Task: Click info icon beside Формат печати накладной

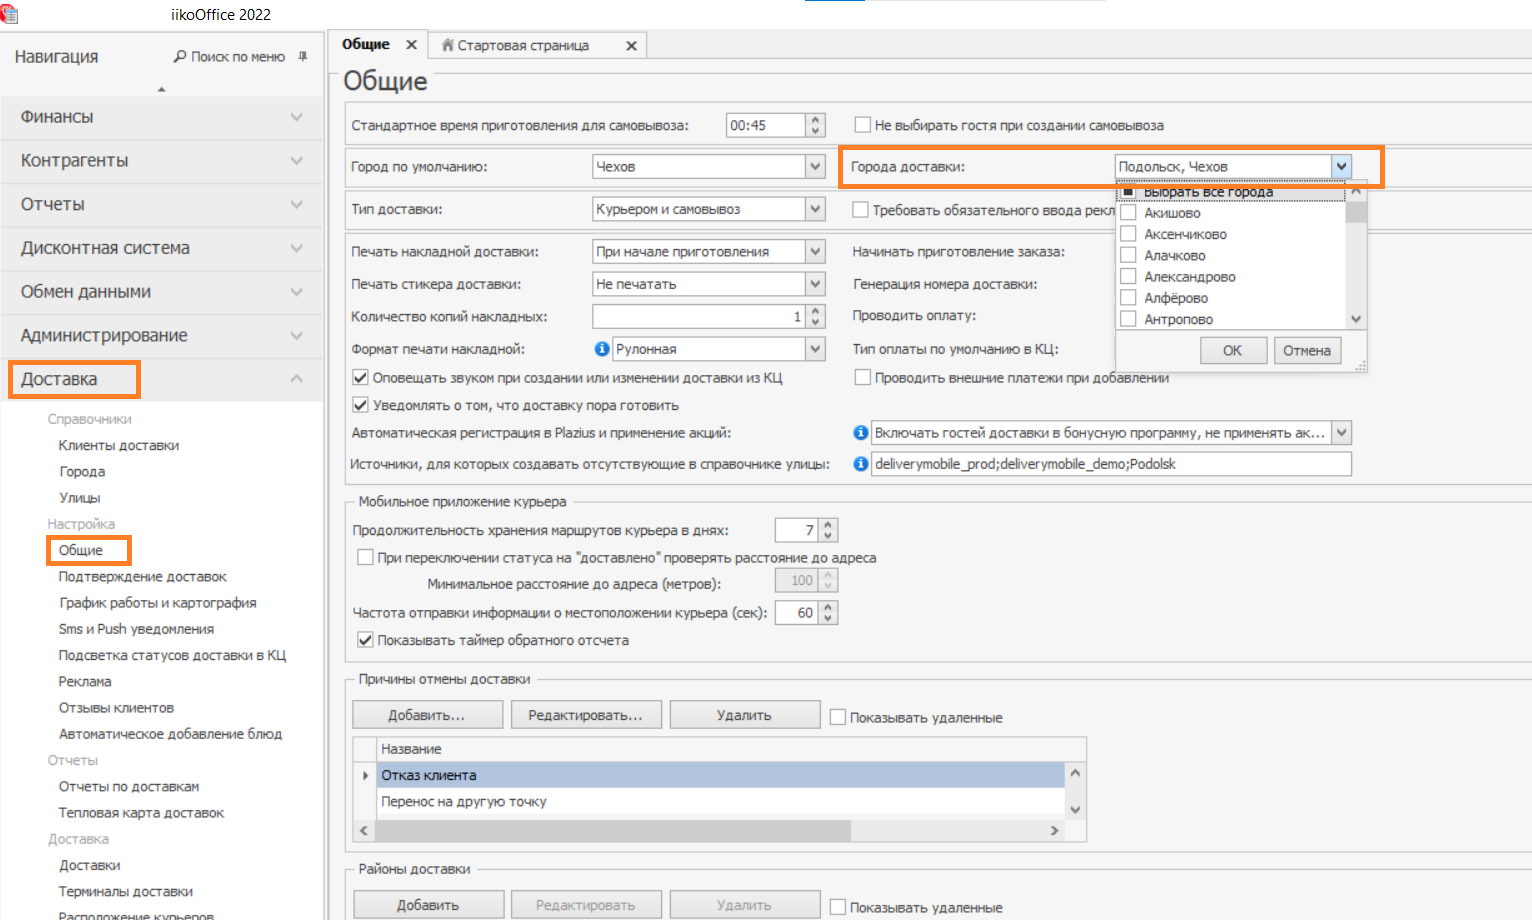Action: pos(602,349)
